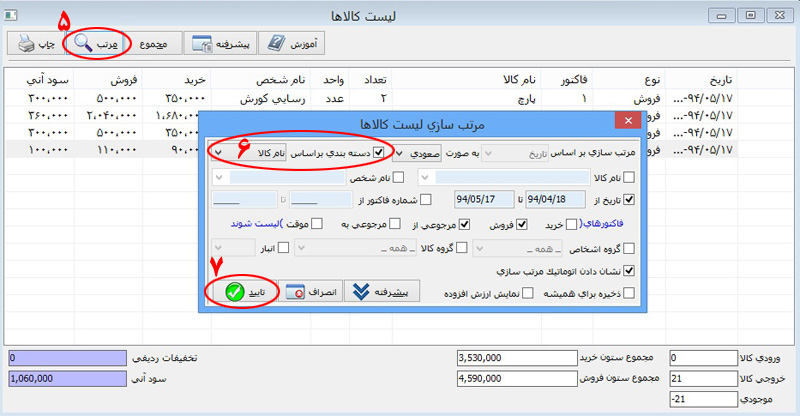Viewport: 800px width, 416px height.
Task: Toggle the دسته بندی براساس checkbox
Action: tap(378, 153)
